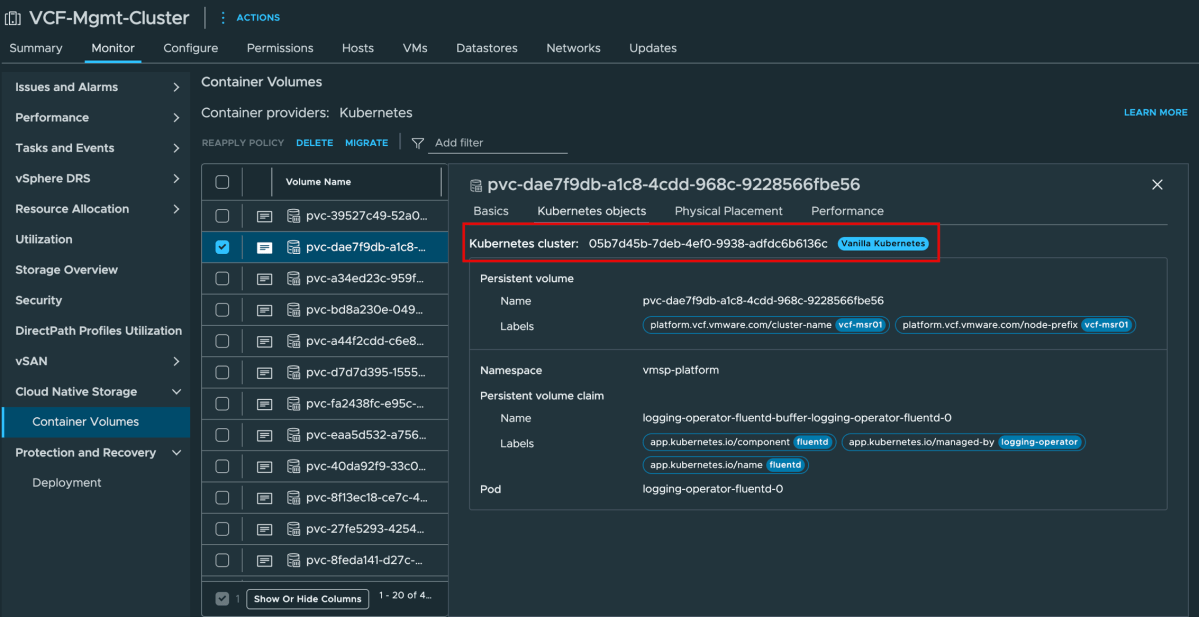The height and width of the screenshot is (617, 1199).
Task: Switch to the Summary tab
Action: pyautogui.click(x=36, y=48)
